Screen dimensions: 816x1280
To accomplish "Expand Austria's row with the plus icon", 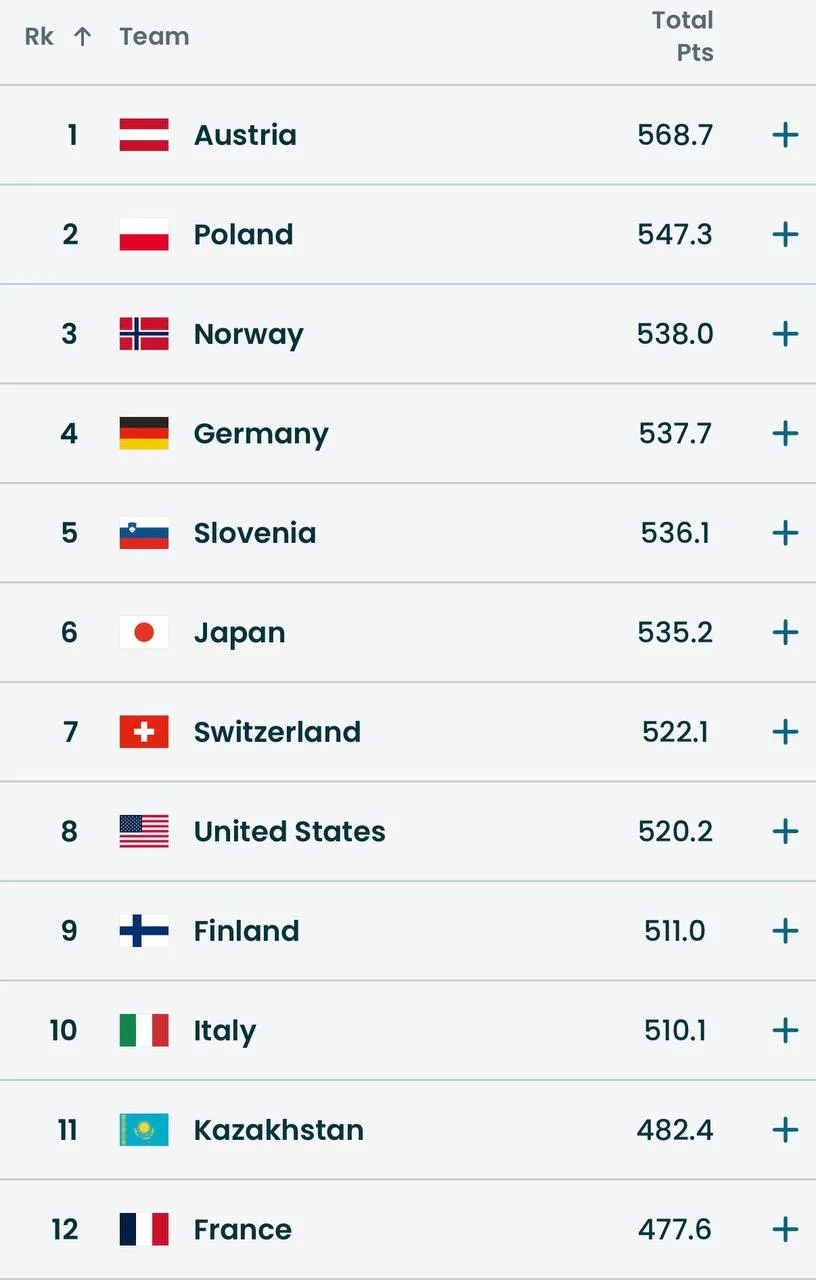I will [785, 135].
